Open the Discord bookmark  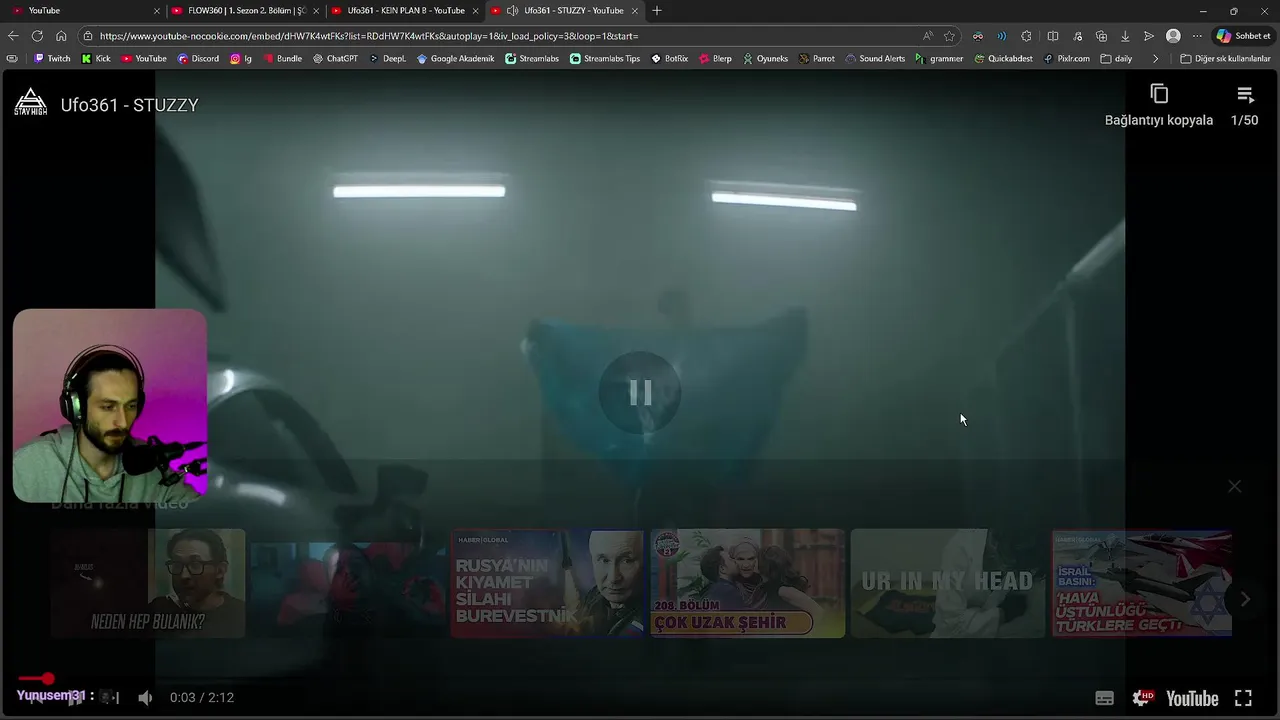[198, 58]
